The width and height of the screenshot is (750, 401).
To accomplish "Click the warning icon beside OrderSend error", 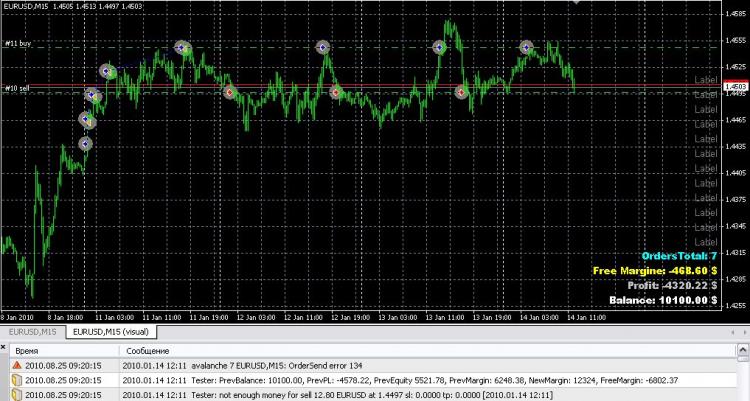I will (x=17, y=366).
